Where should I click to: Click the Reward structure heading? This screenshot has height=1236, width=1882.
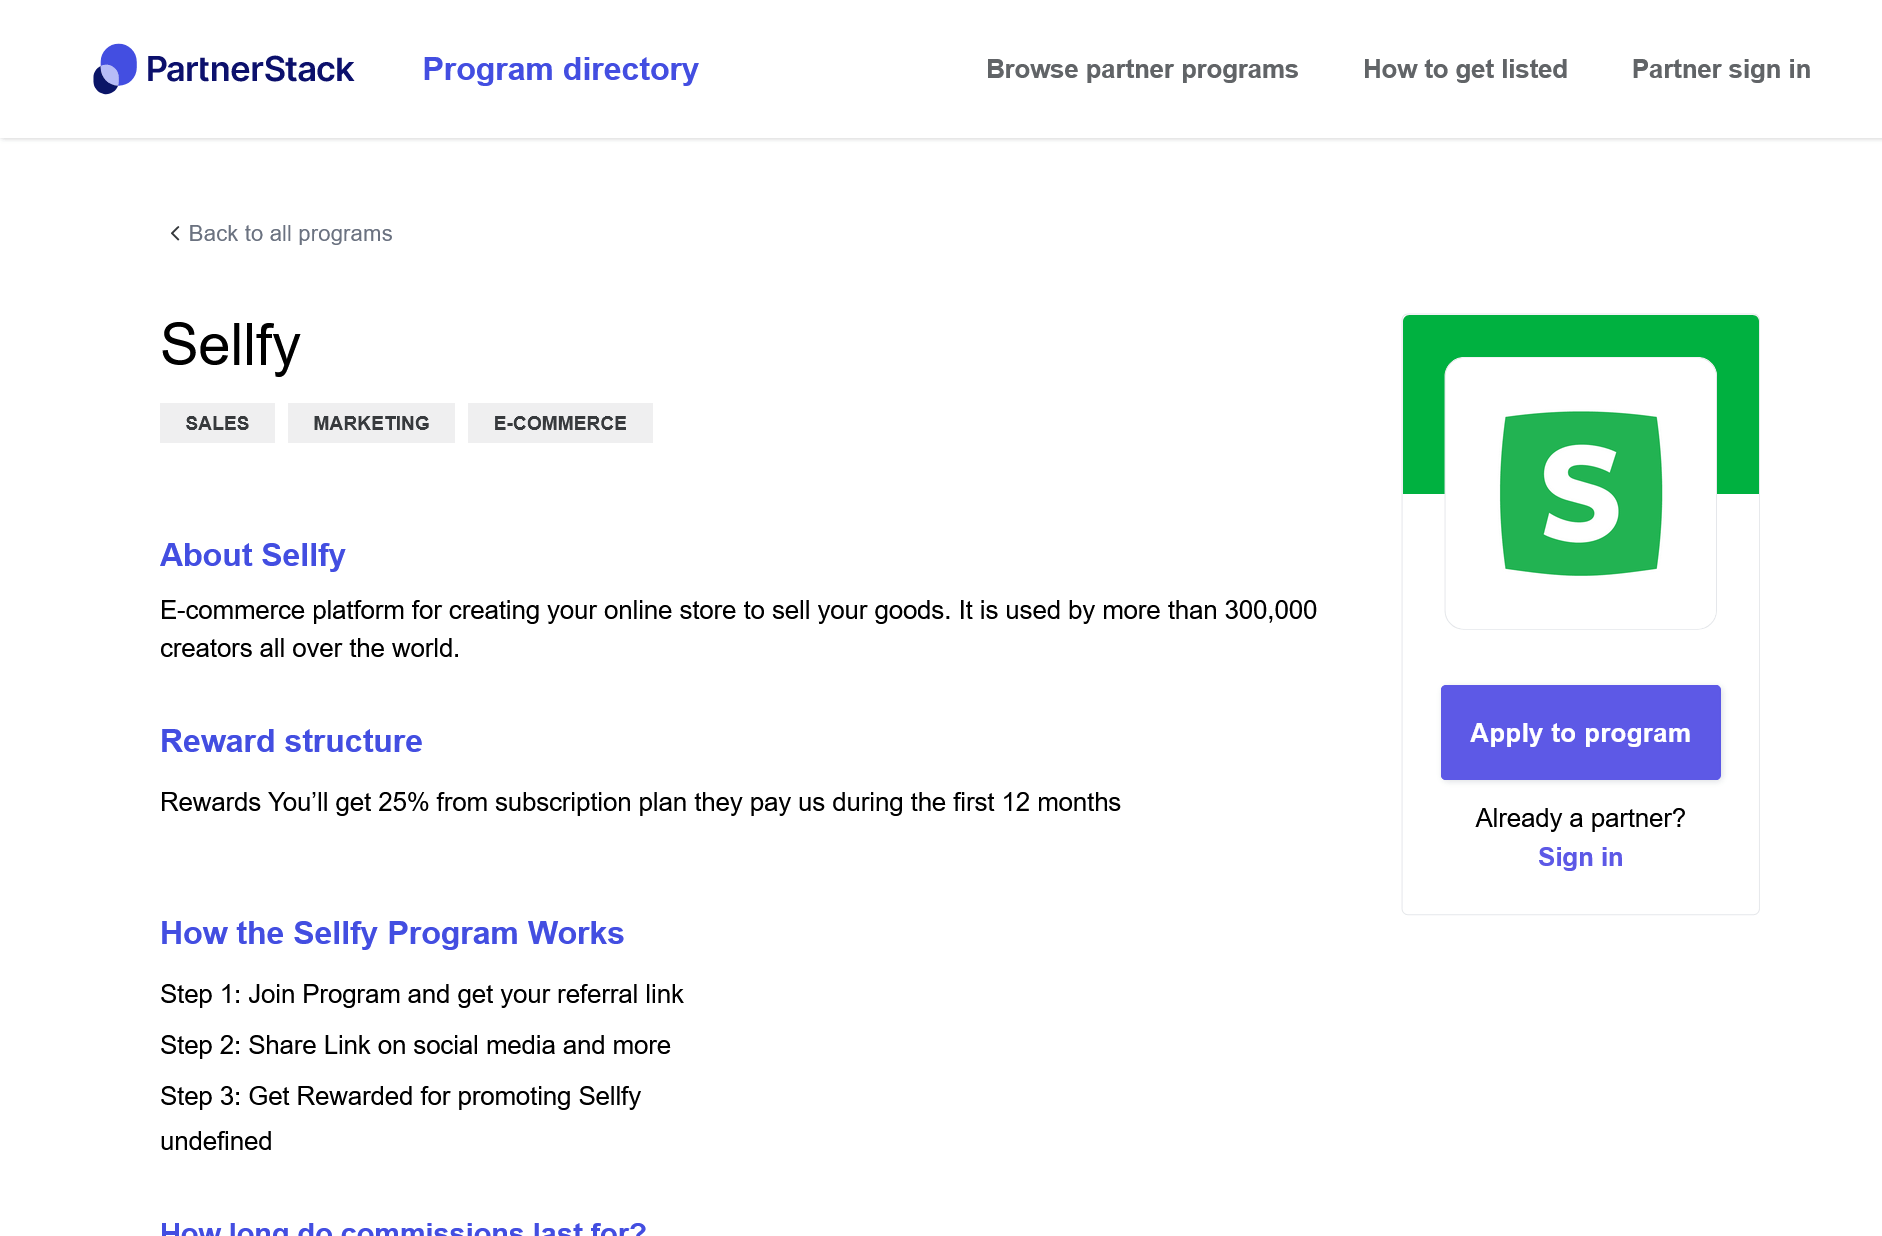291,741
